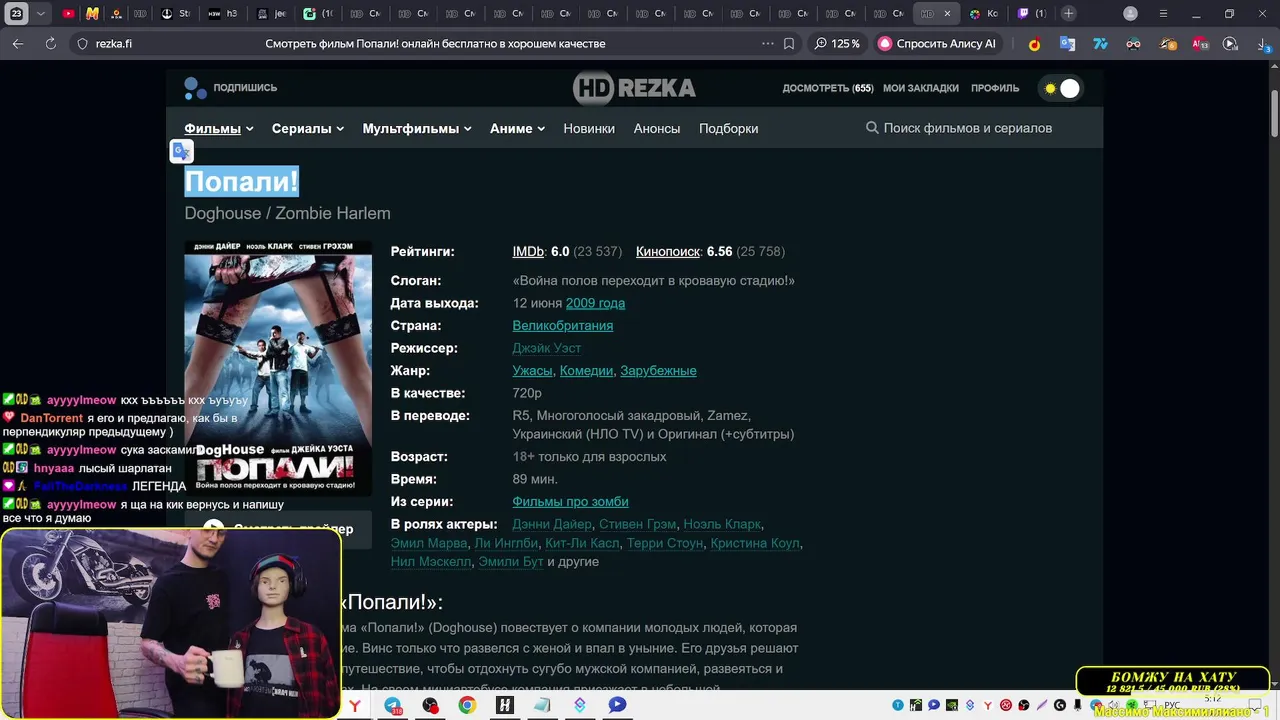
Task: Reload the rezka.fi page
Action: point(51,44)
